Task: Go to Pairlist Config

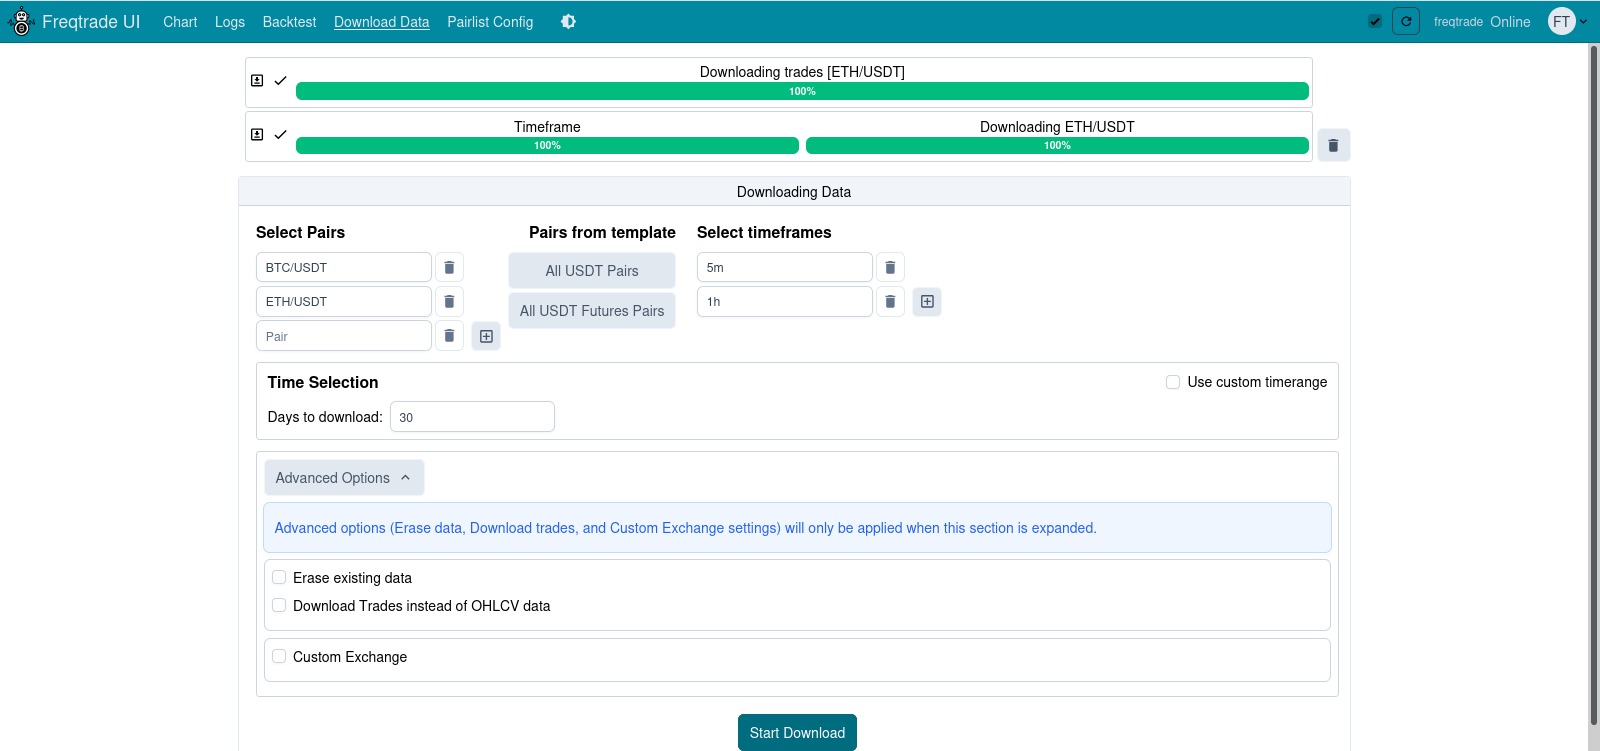Action: tap(490, 22)
